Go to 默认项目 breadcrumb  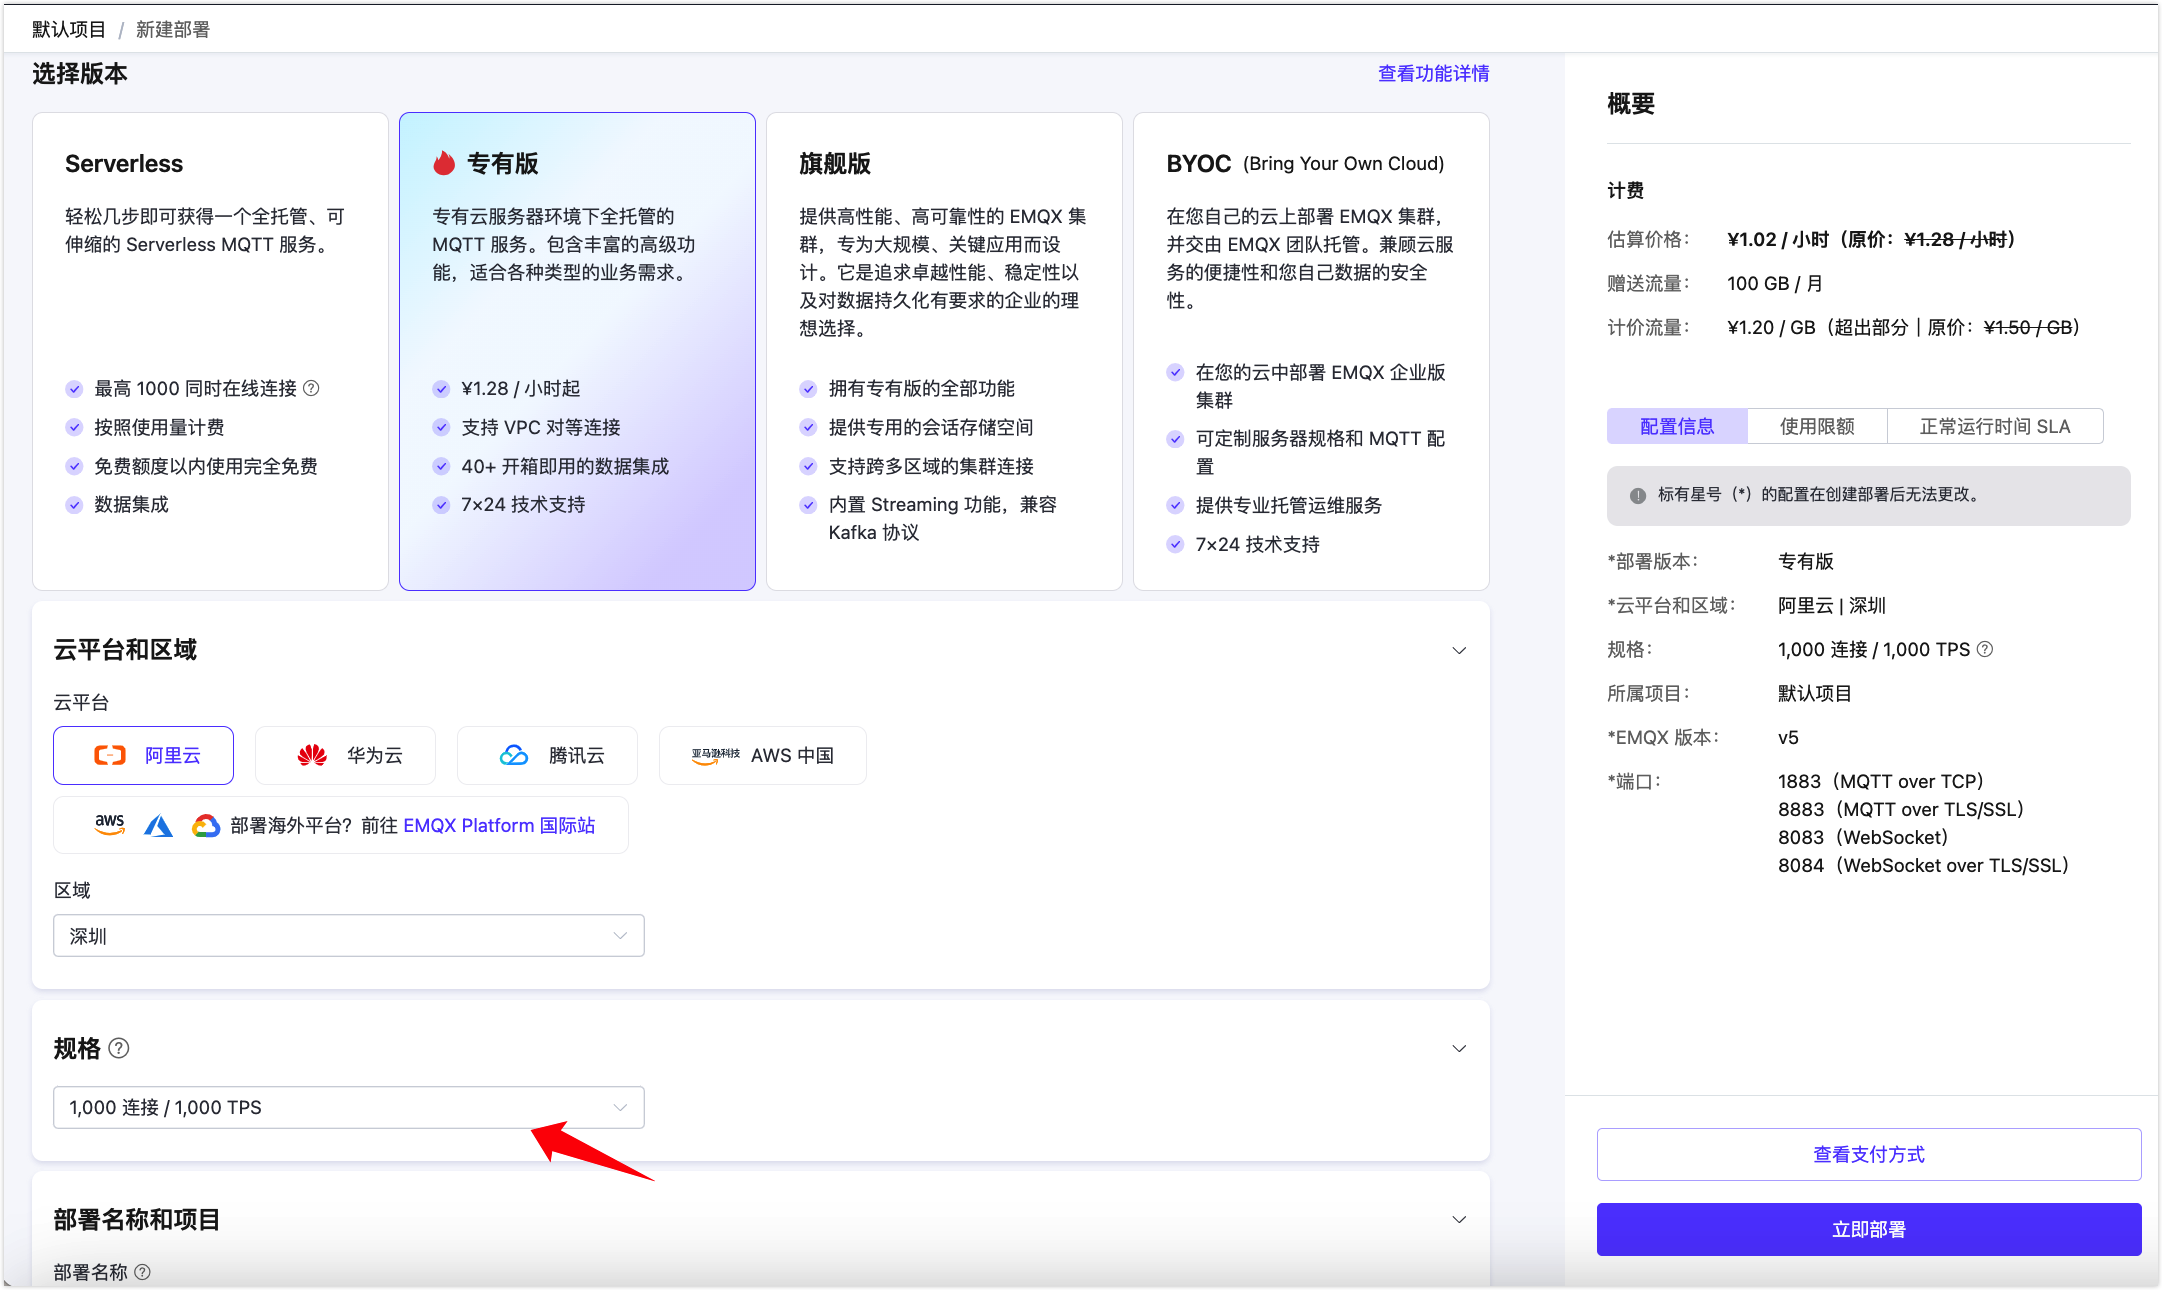pos(69,29)
